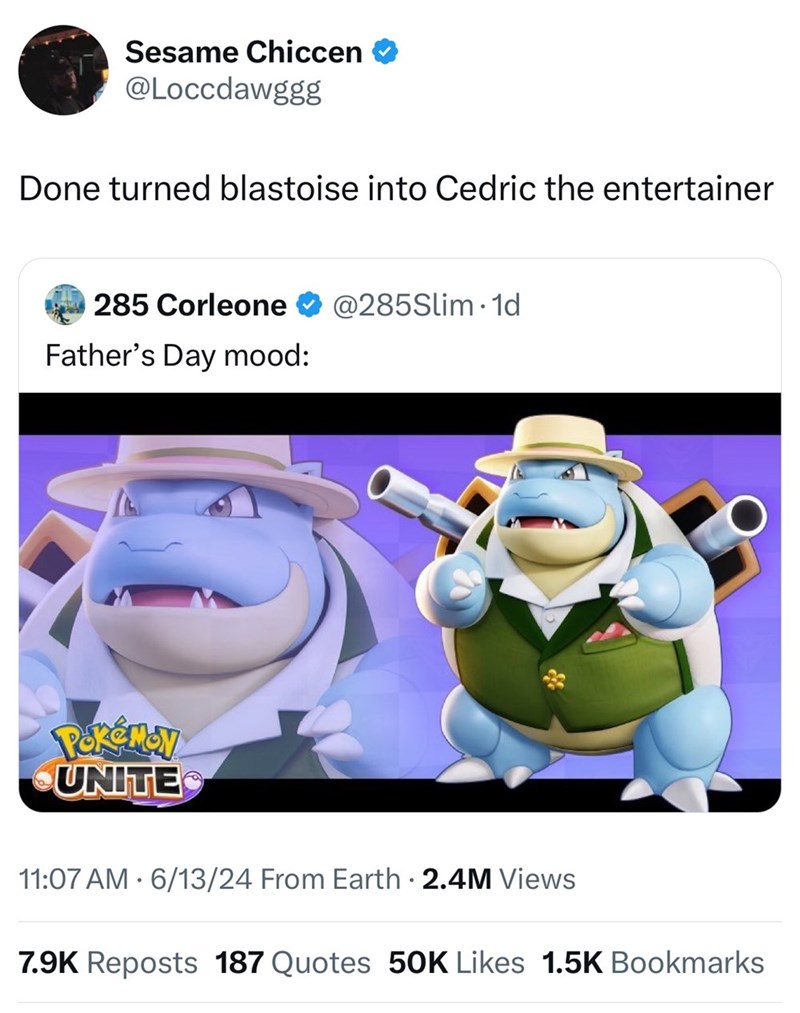The width and height of the screenshot is (800, 1013).
Task: Click the full-body Blastoise in green vest
Action: click(580, 610)
